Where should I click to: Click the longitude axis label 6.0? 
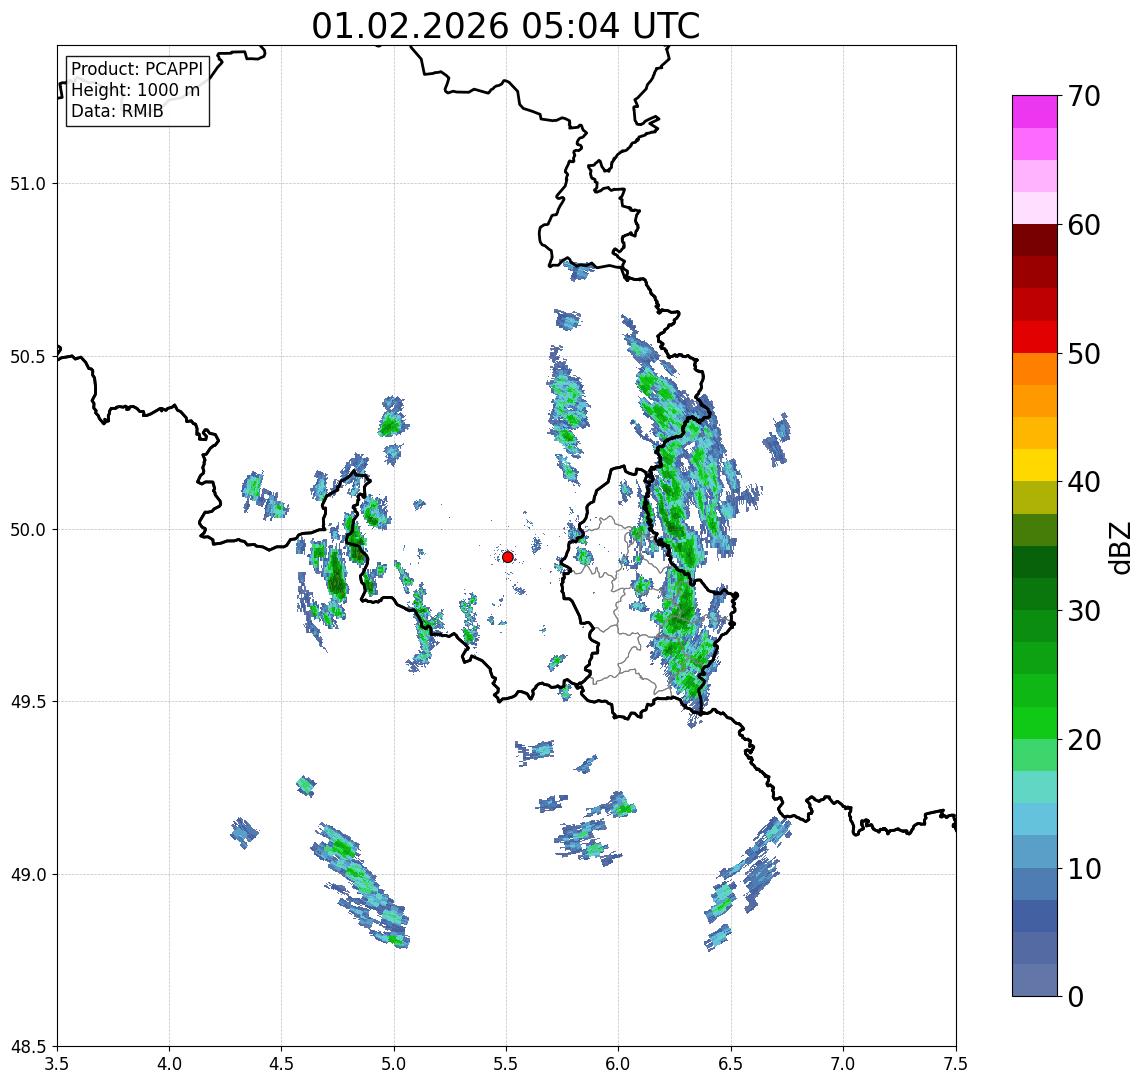(x=619, y=1064)
